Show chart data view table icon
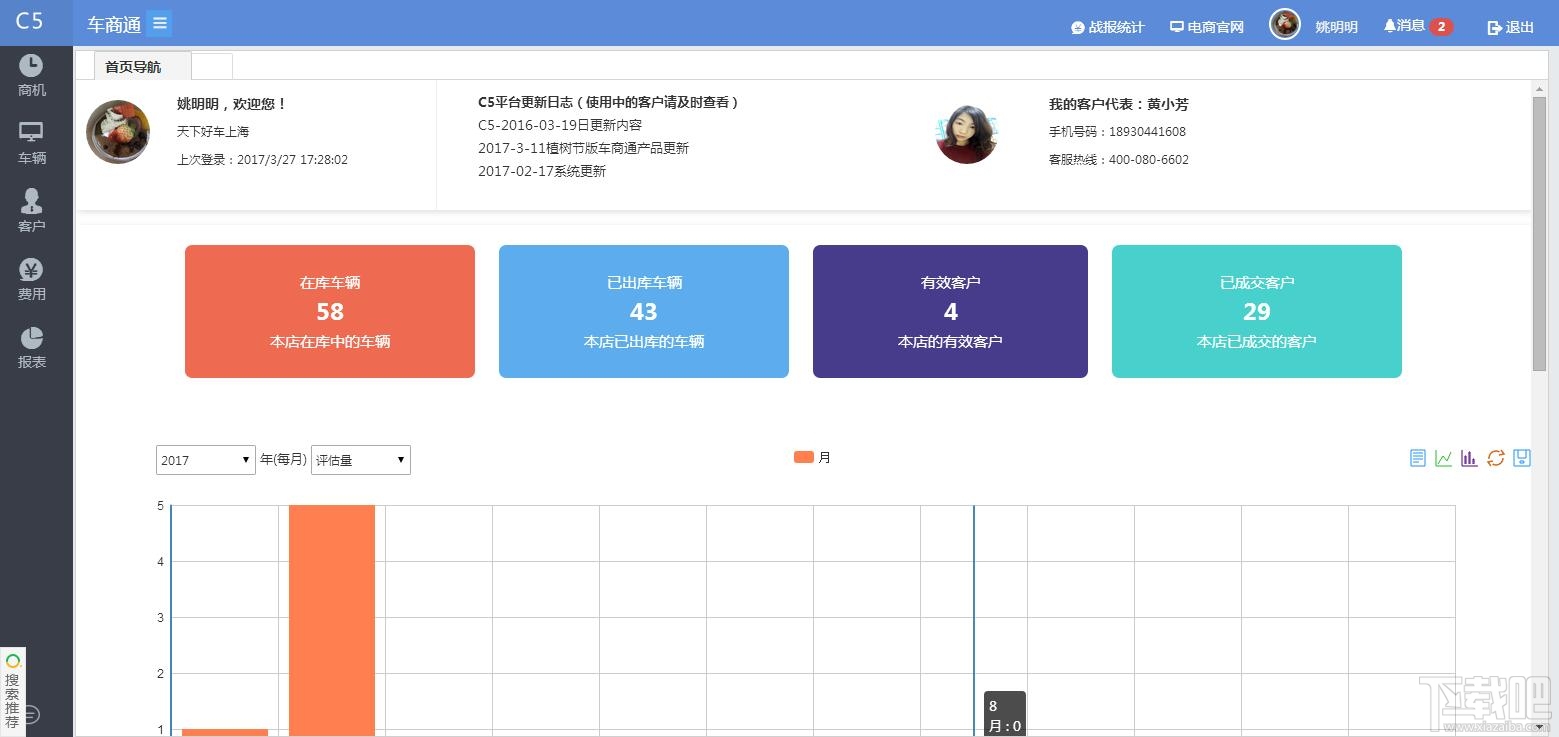Screen dimensions: 1559x737 [x=1418, y=458]
